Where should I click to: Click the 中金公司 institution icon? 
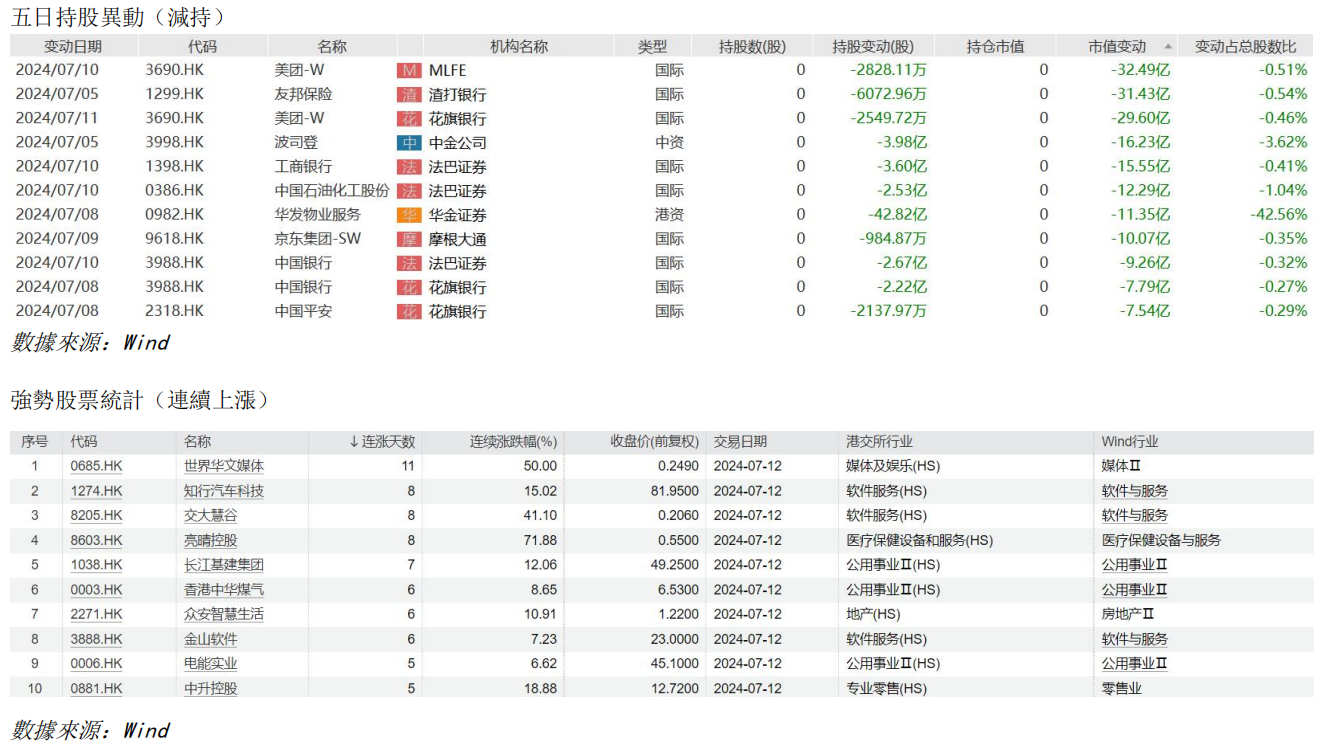pyautogui.click(x=409, y=142)
